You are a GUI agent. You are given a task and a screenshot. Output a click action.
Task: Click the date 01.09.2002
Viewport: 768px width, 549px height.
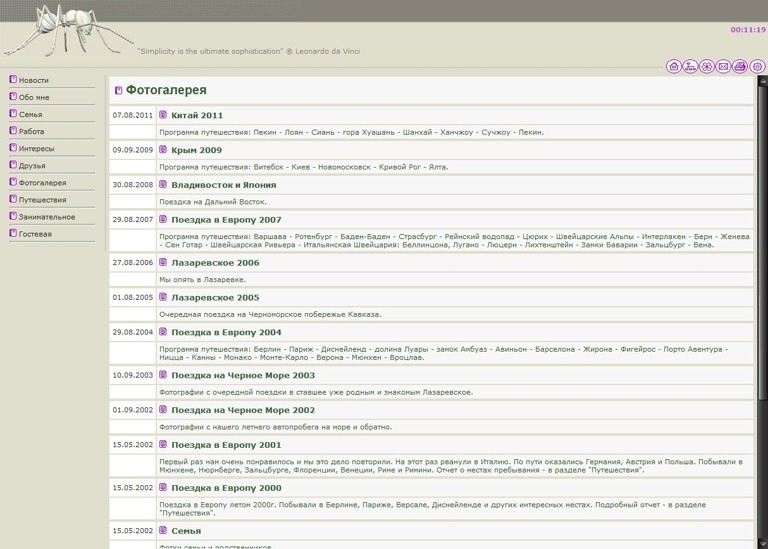point(133,410)
